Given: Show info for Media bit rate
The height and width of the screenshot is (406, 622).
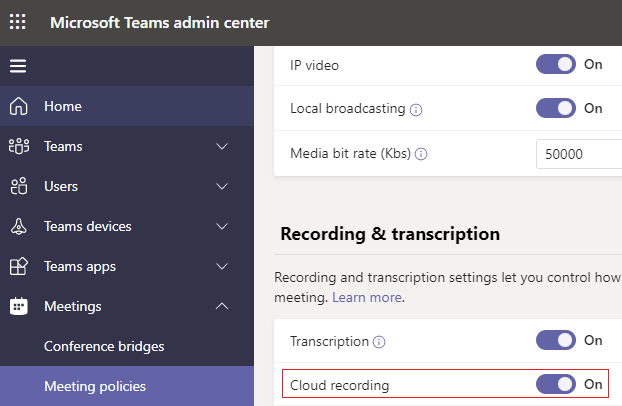Looking at the screenshot, I should point(421,154).
